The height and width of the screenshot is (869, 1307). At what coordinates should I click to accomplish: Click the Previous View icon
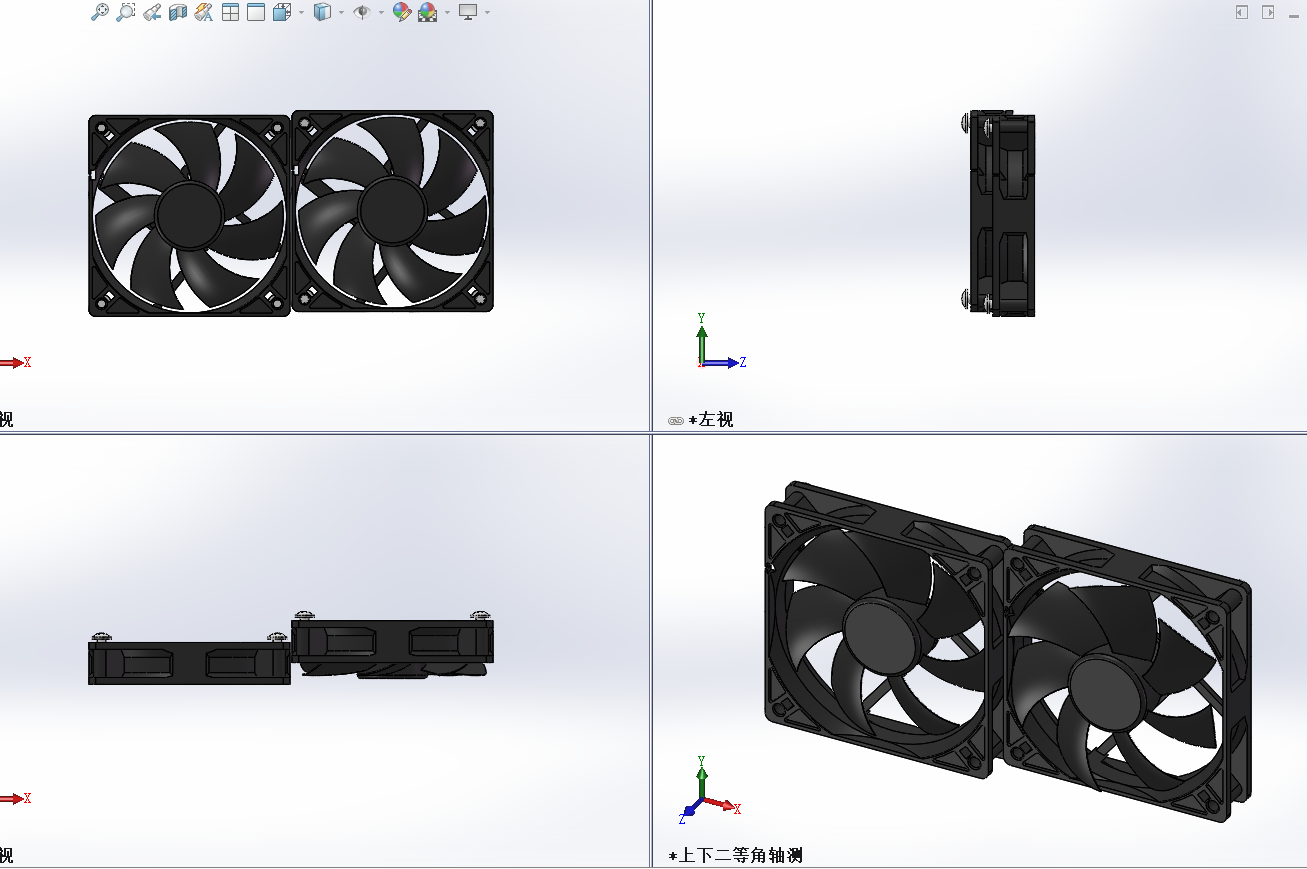(152, 12)
